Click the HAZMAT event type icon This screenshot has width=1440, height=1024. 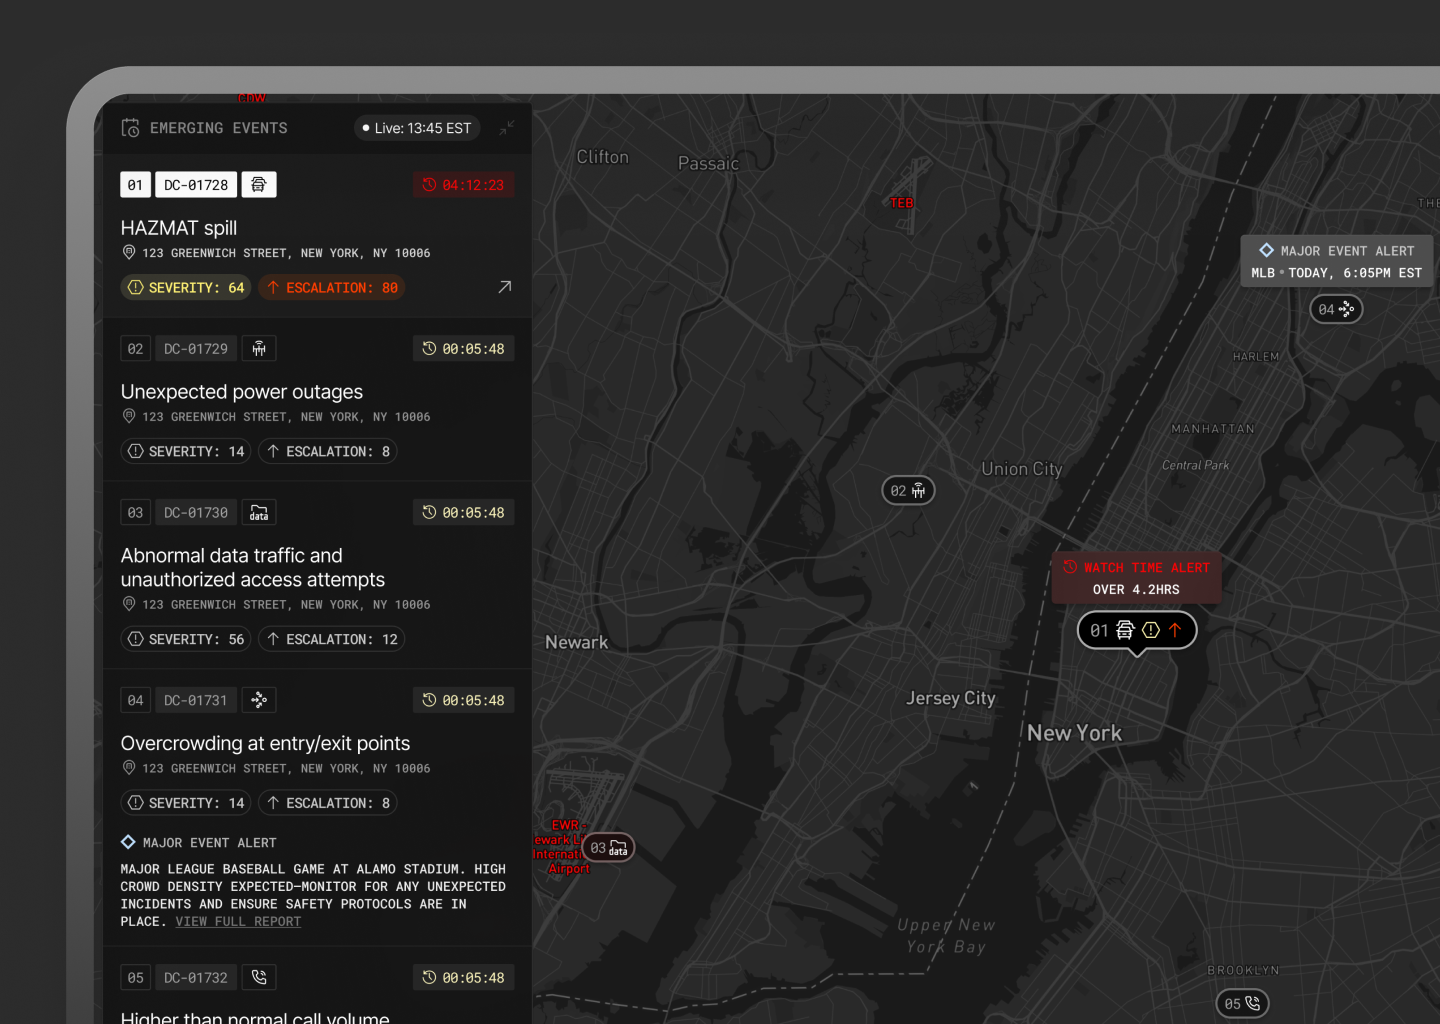coord(259,185)
